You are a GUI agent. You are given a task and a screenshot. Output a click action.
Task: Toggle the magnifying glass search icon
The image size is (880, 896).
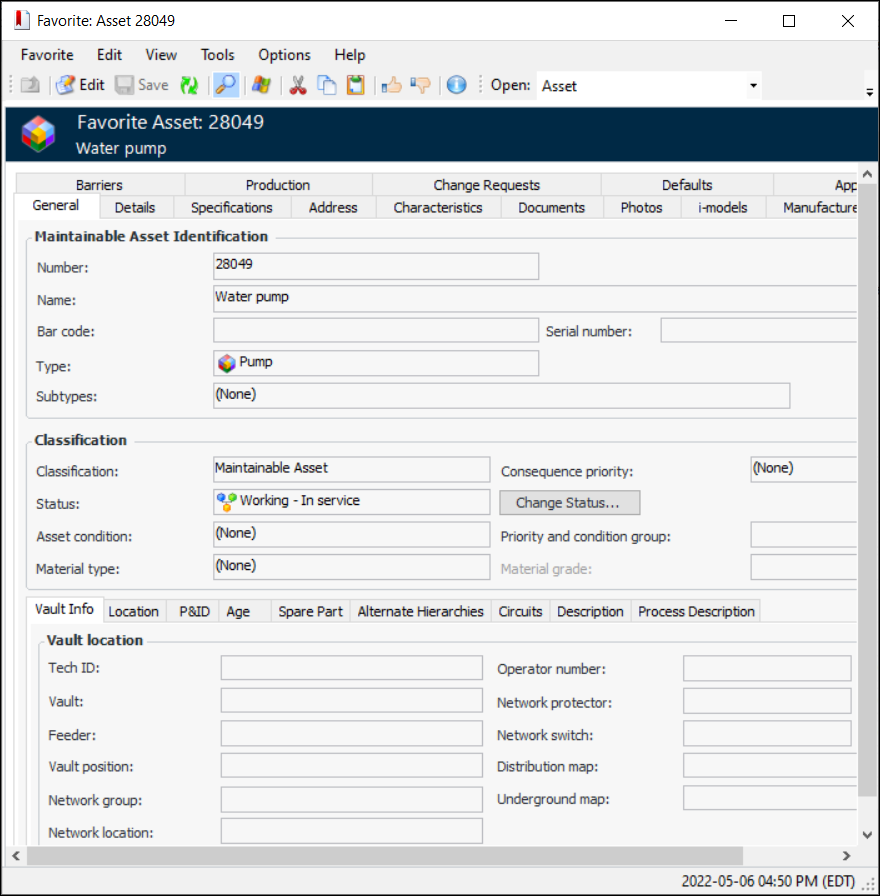[x=226, y=86]
